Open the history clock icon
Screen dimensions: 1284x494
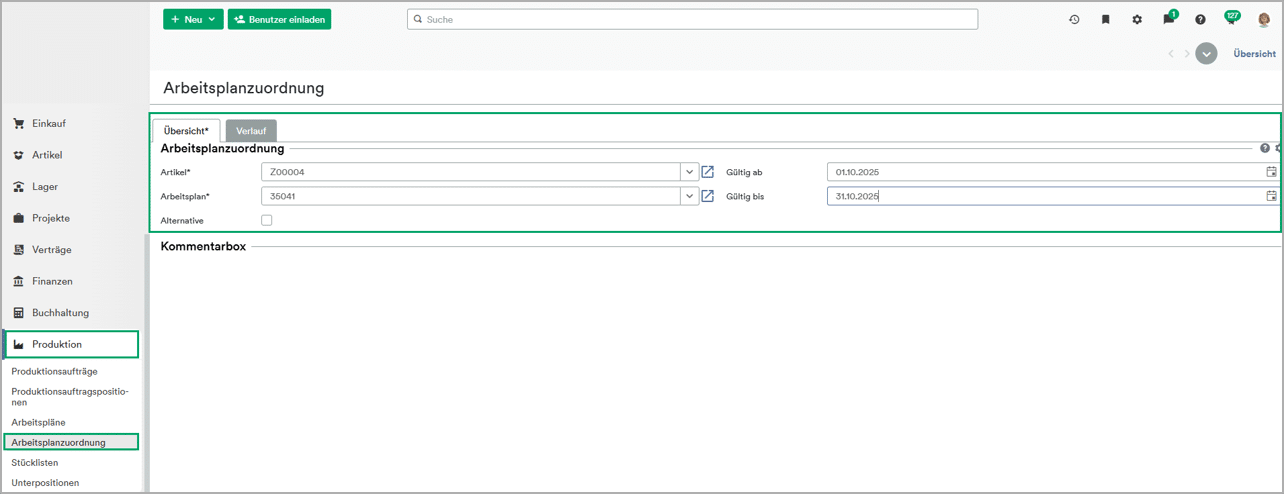[x=1074, y=19]
